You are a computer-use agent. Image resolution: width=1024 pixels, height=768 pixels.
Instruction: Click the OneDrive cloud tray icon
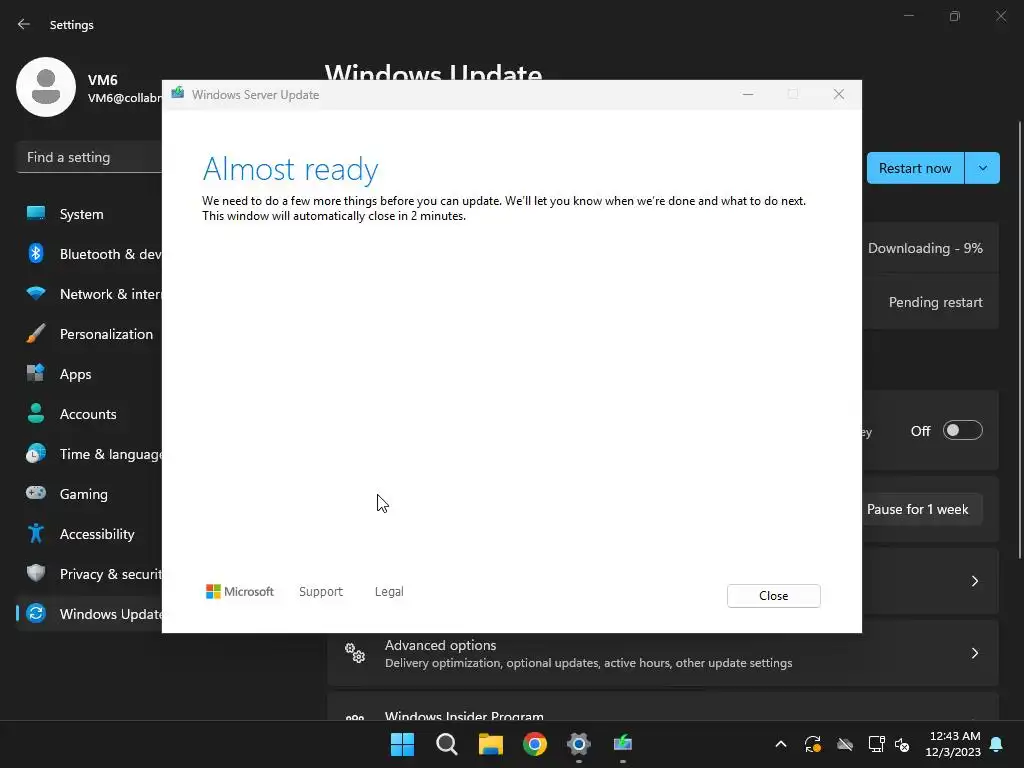click(x=845, y=744)
